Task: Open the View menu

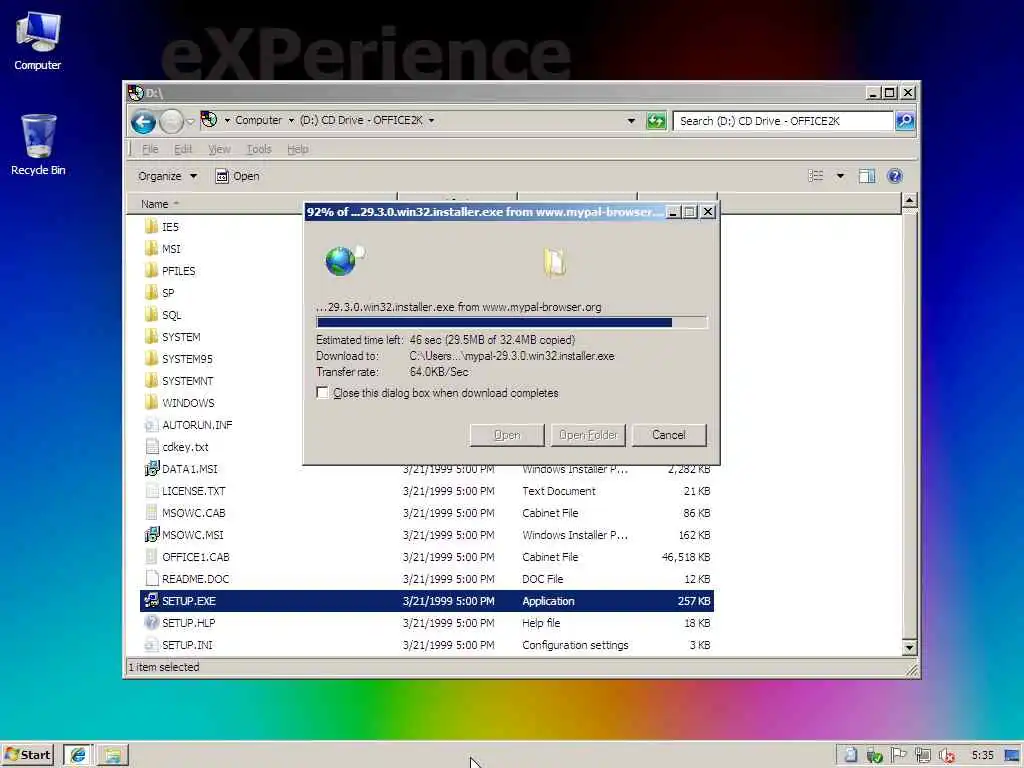Action: coord(219,149)
